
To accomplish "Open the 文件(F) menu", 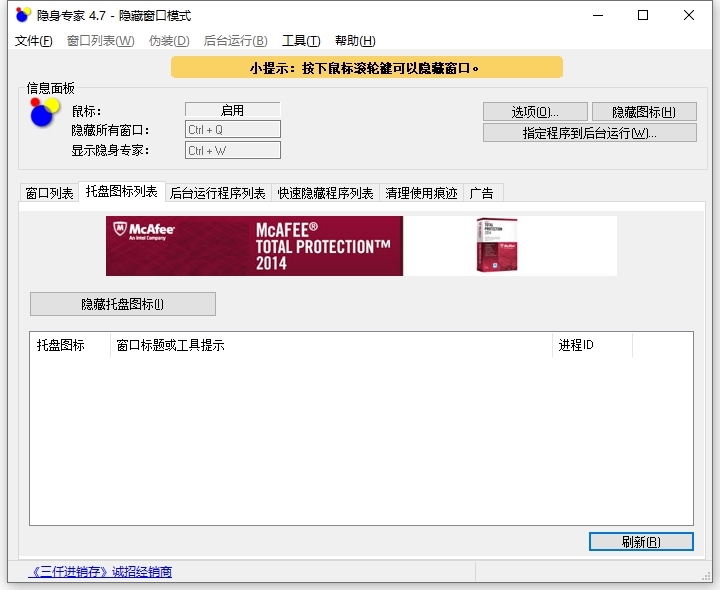I will (34, 41).
